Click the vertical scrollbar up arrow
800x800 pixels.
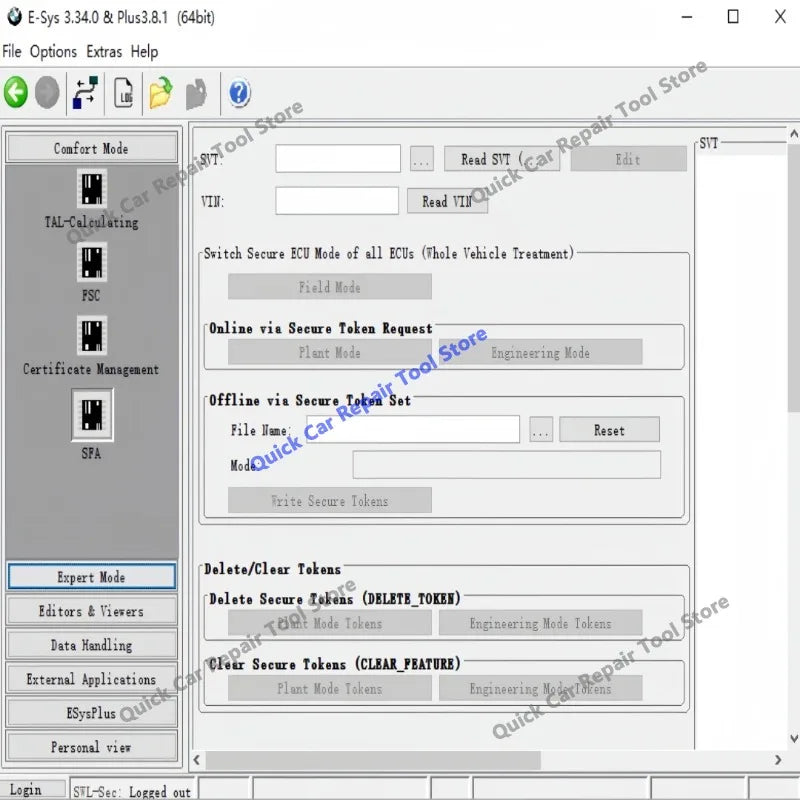coord(794,134)
